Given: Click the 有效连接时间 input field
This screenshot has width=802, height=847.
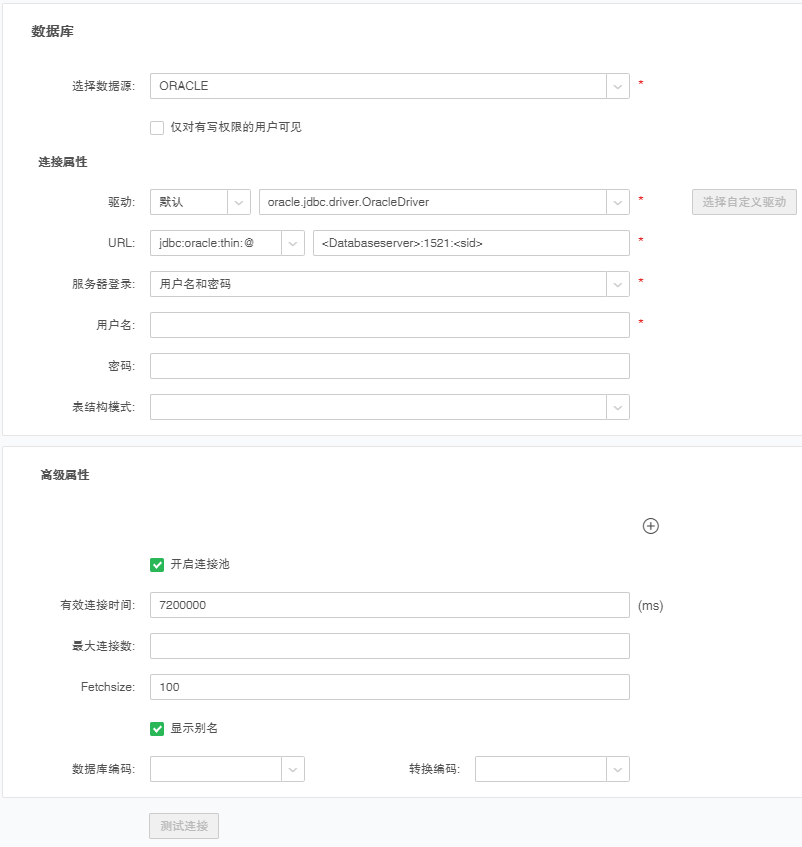Looking at the screenshot, I should tap(389, 606).
